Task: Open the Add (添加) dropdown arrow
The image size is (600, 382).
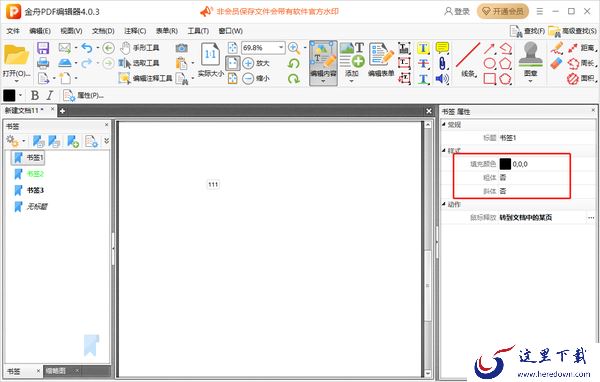Action: (x=352, y=82)
